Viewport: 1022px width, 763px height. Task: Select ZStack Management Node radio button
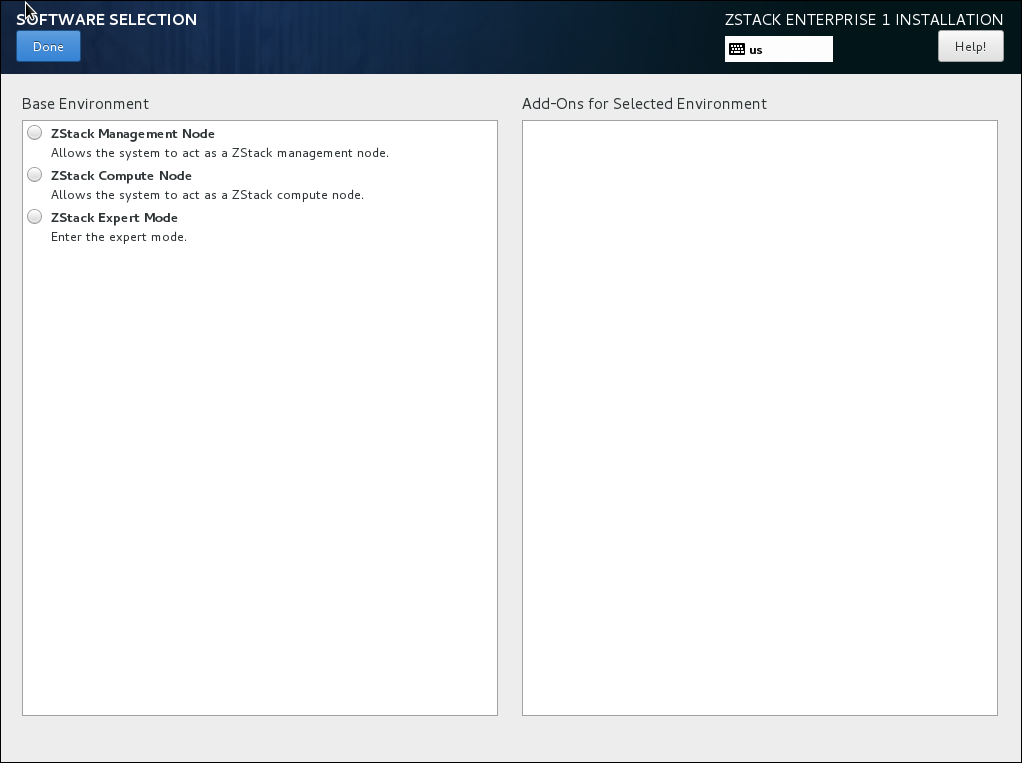pos(35,133)
